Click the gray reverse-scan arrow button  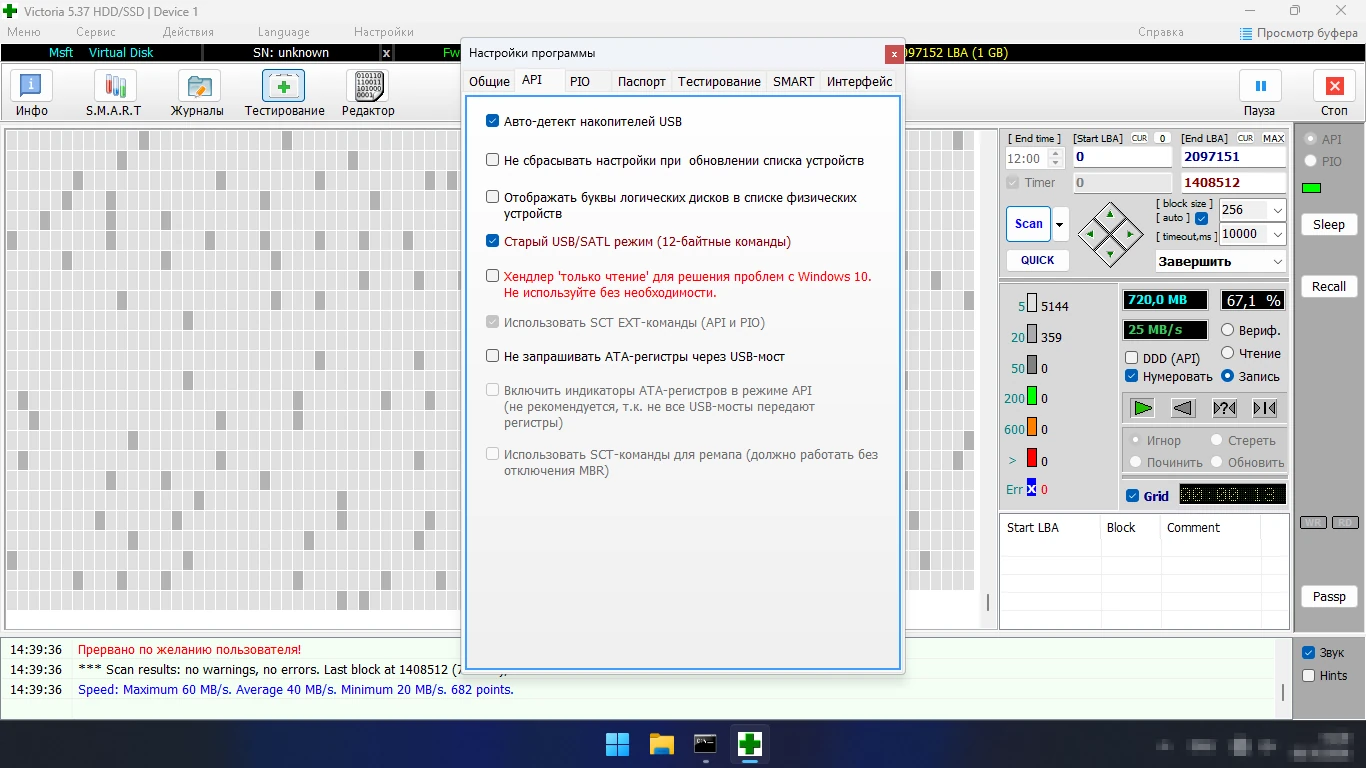pos(1183,408)
